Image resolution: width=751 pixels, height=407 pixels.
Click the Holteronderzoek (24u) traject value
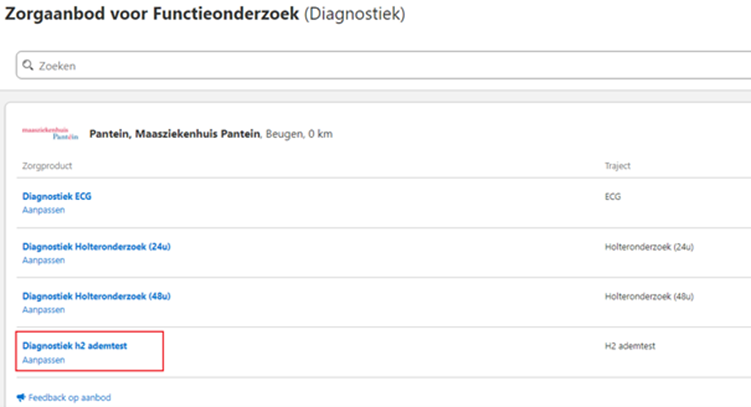coord(649,246)
